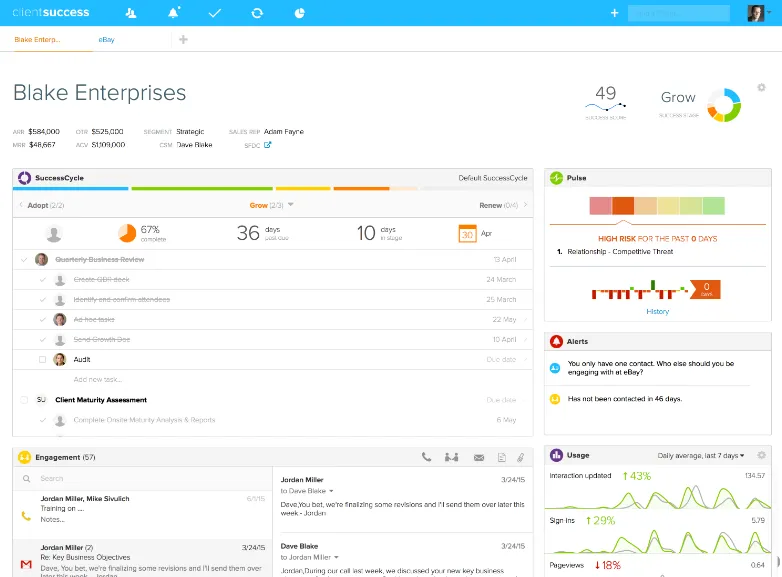Open Pulse History link
Image resolution: width=782 pixels, height=577 pixels.
[x=657, y=311]
